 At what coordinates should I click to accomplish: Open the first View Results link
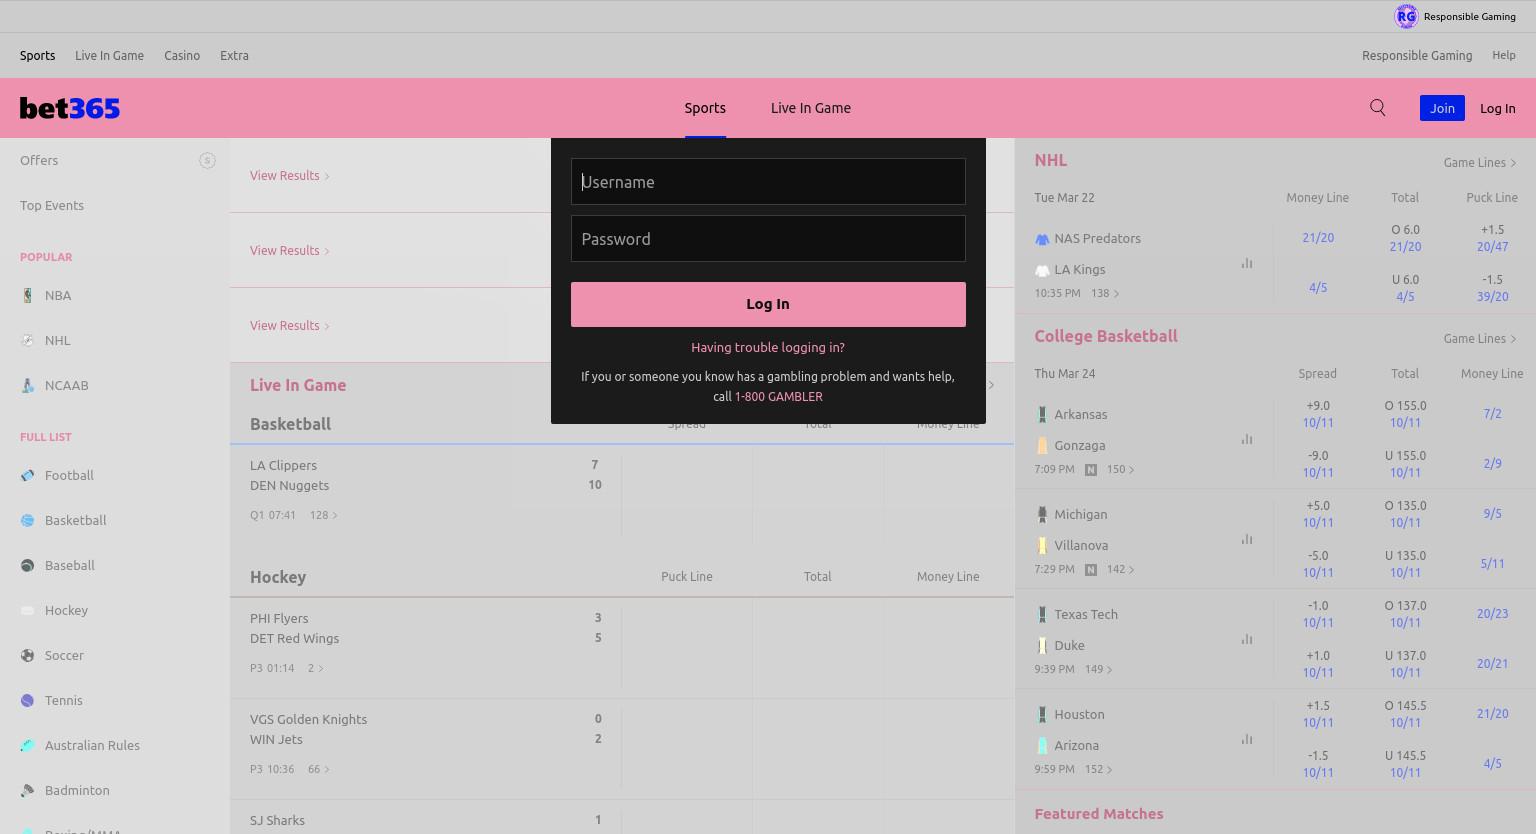pos(289,175)
